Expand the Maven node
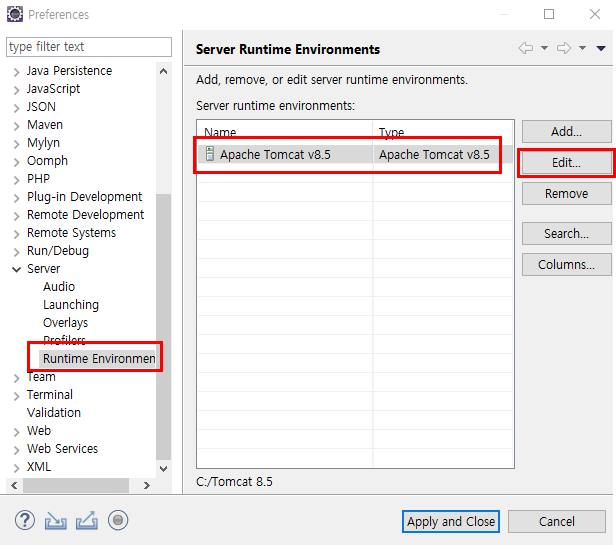The width and height of the screenshot is (616, 545). coord(16,126)
